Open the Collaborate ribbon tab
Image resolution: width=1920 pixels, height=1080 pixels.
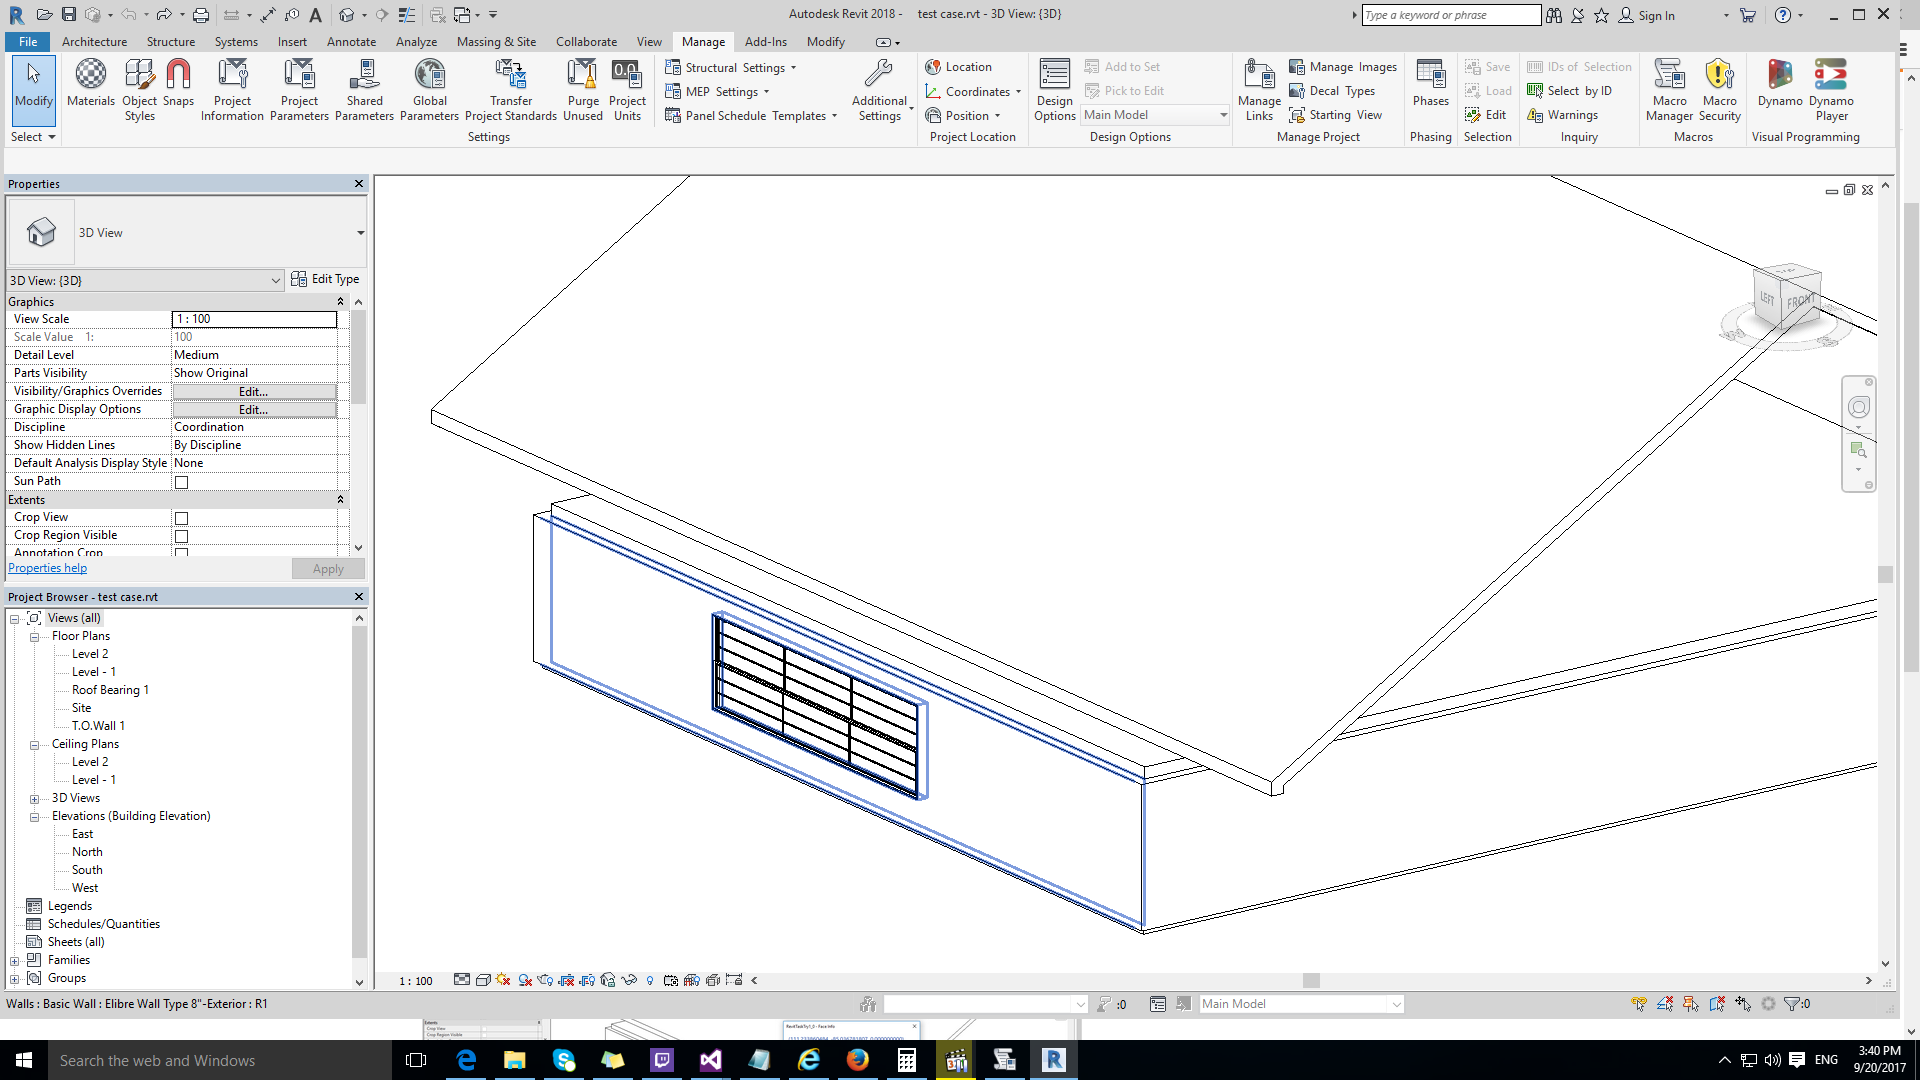586,42
